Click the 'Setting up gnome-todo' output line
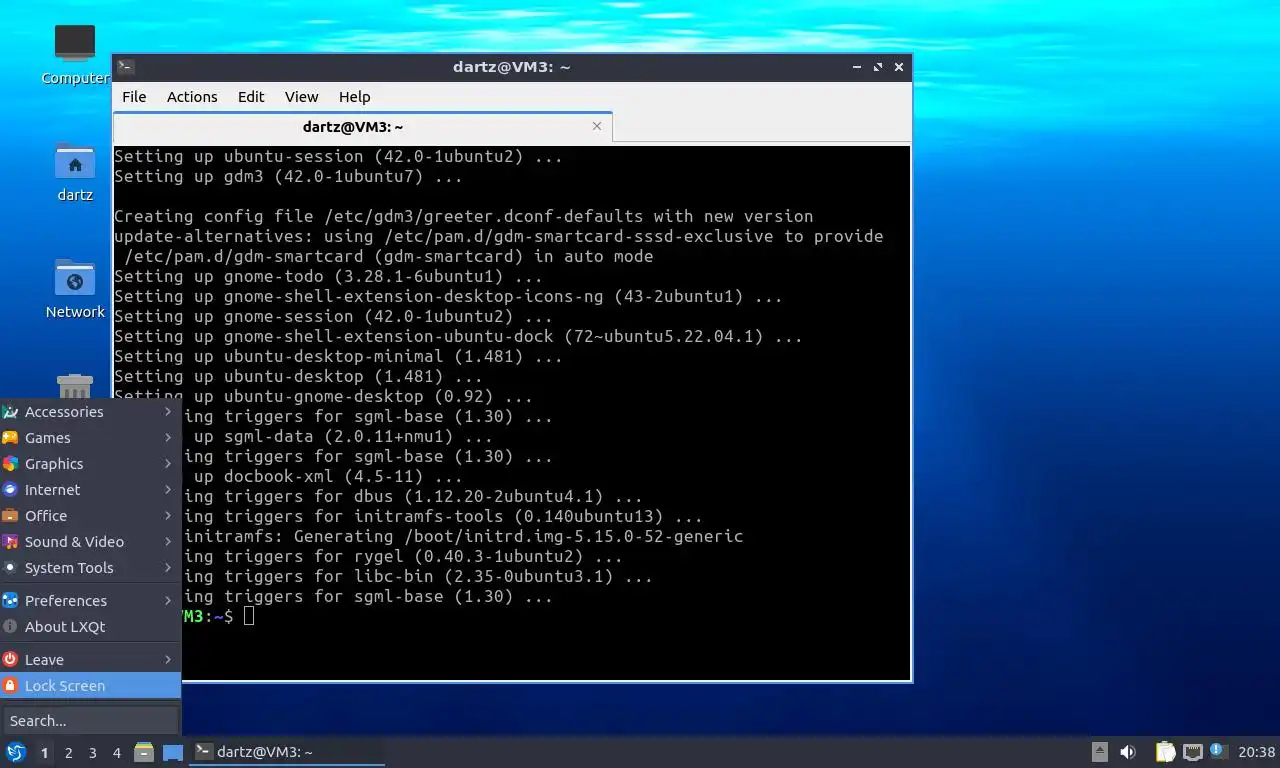This screenshot has width=1280, height=768. (328, 276)
